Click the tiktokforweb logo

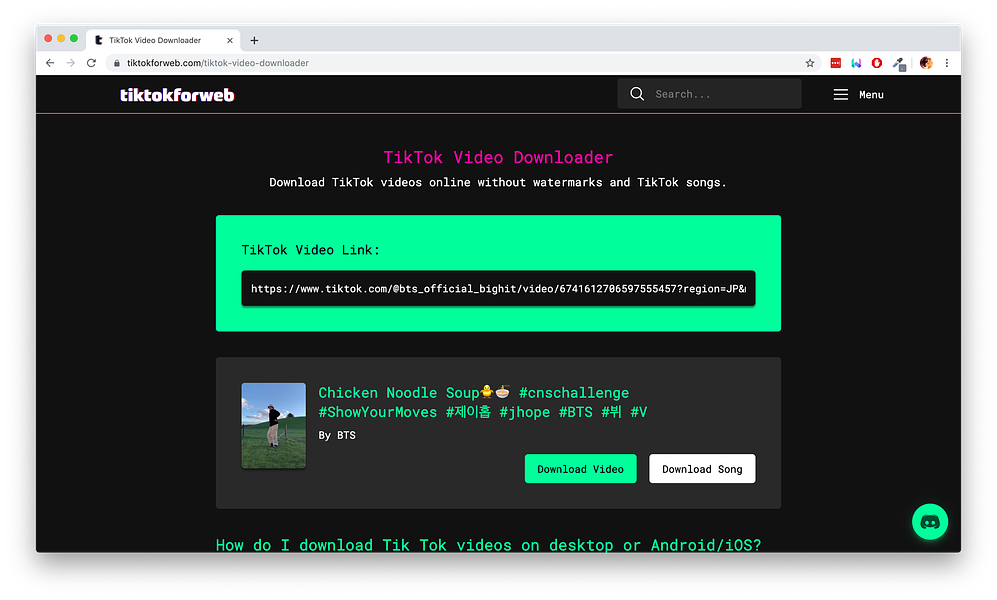click(x=177, y=95)
